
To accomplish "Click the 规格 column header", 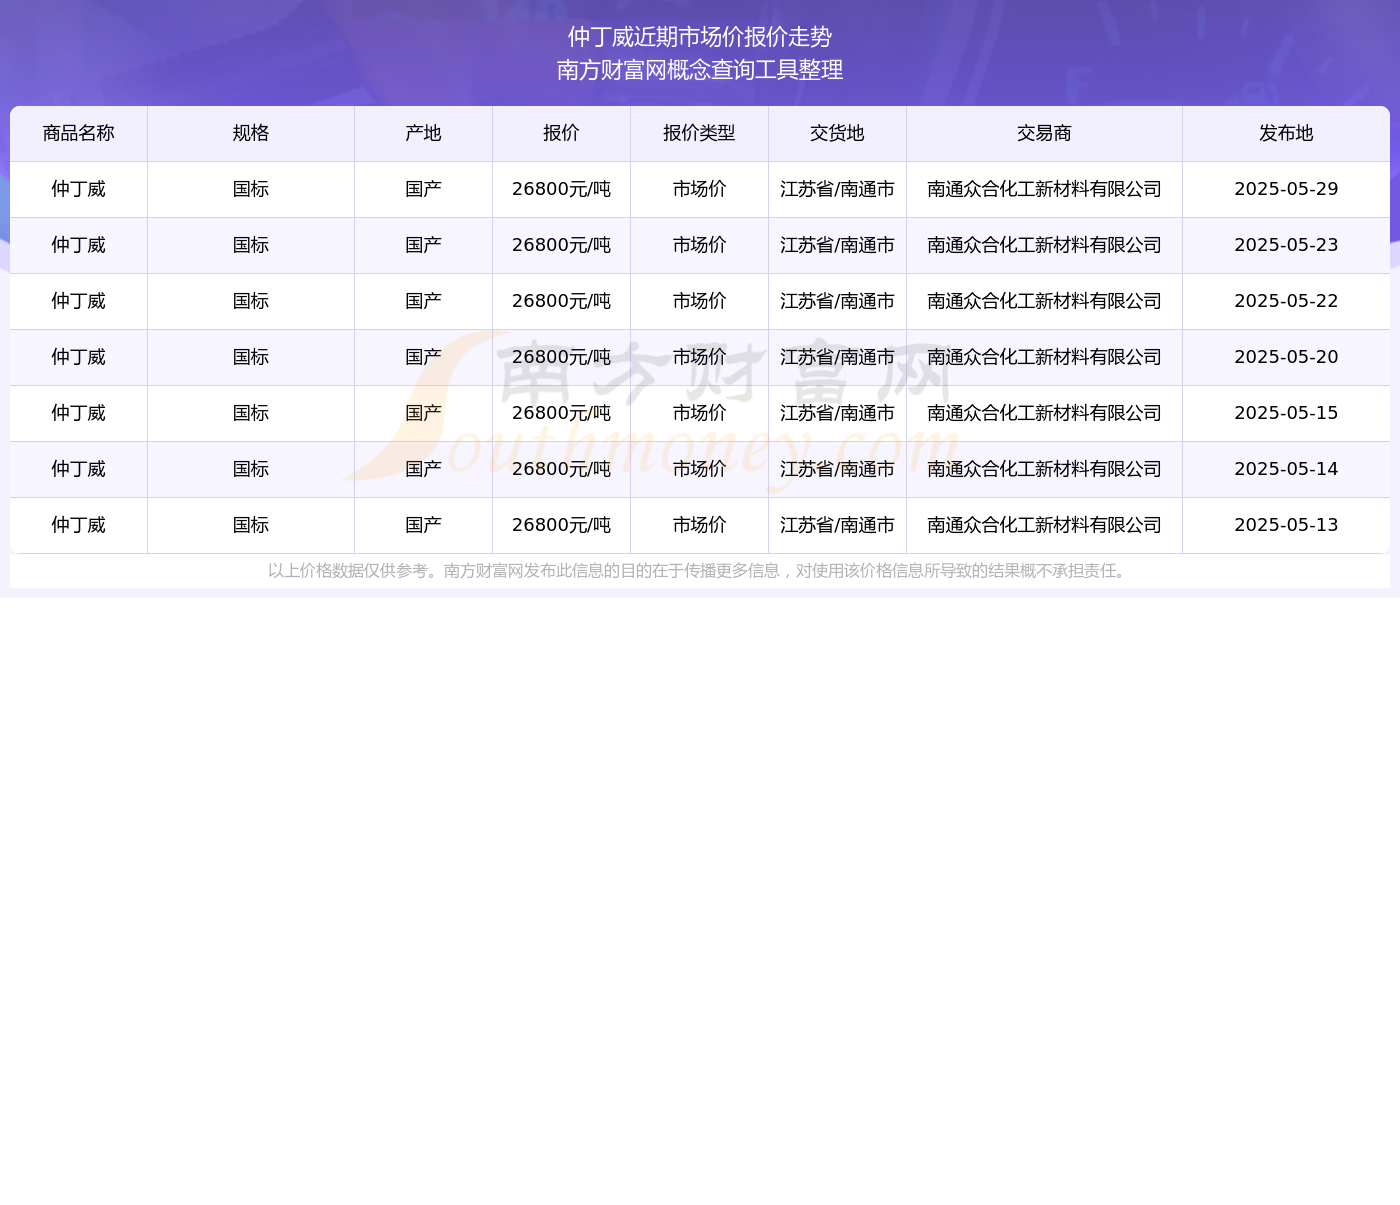I will tap(251, 133).
